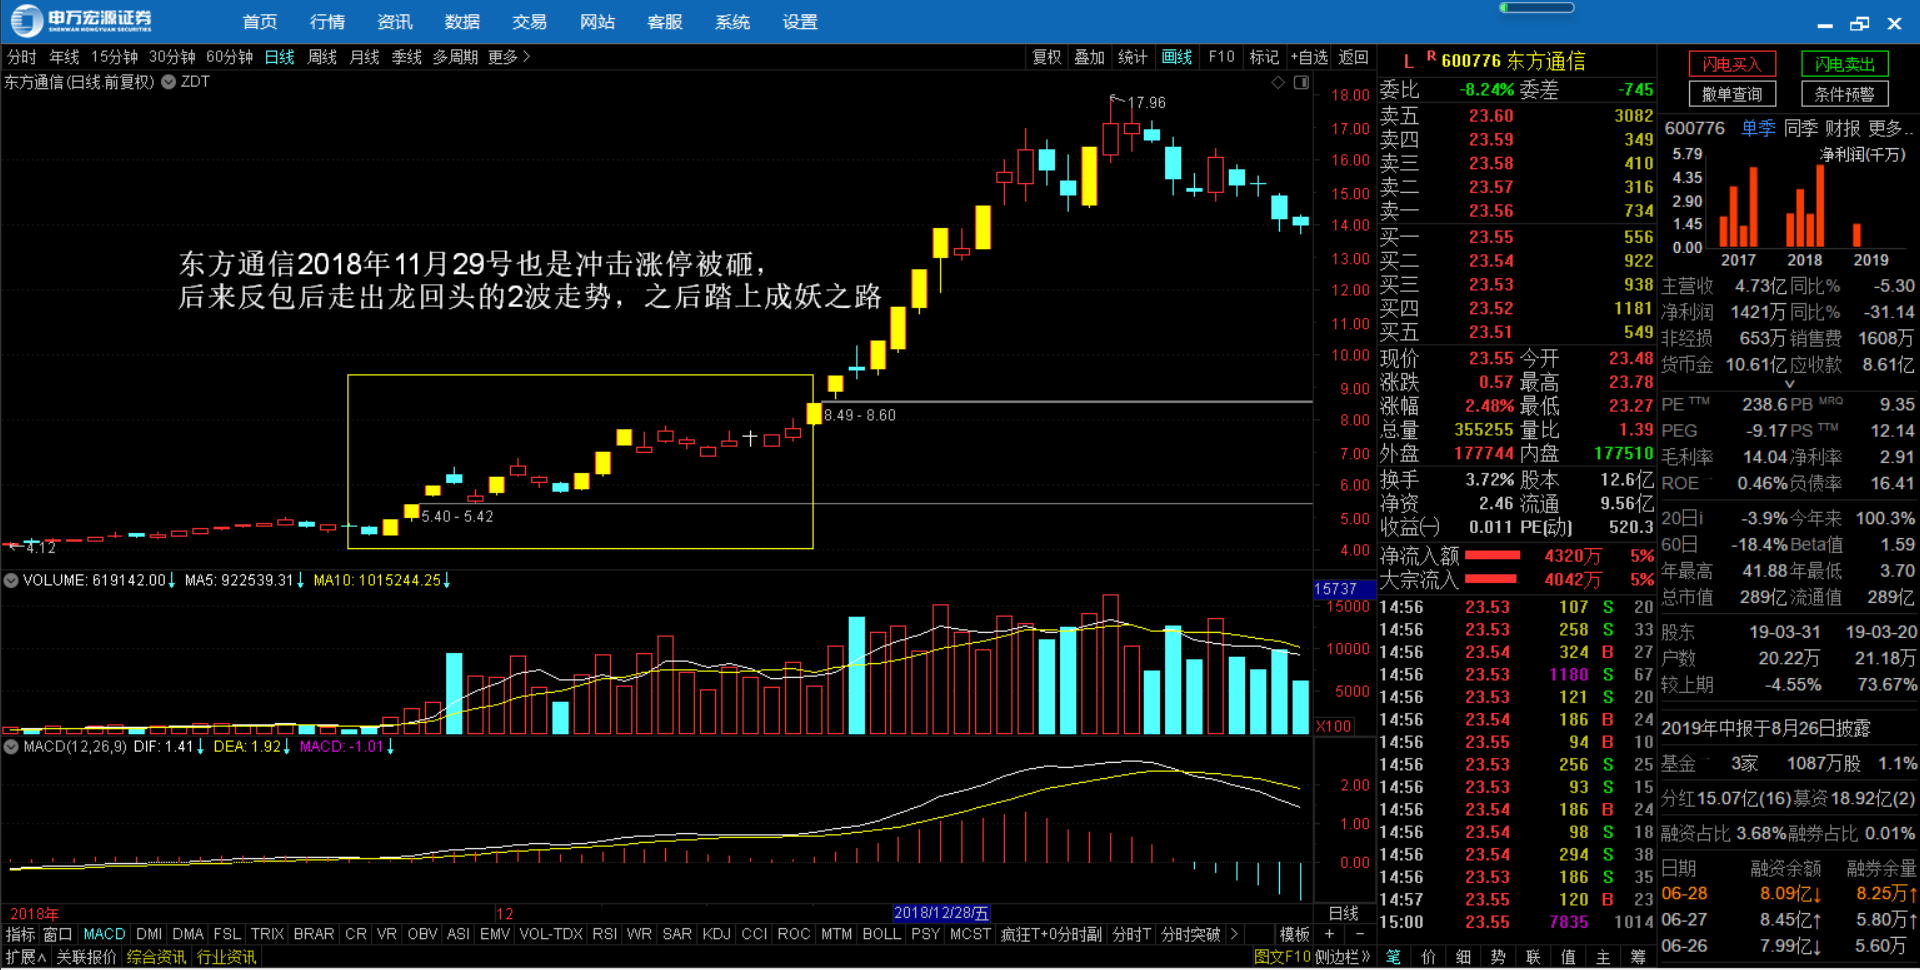Switch to 分时 chart

[x=22, y=57]
